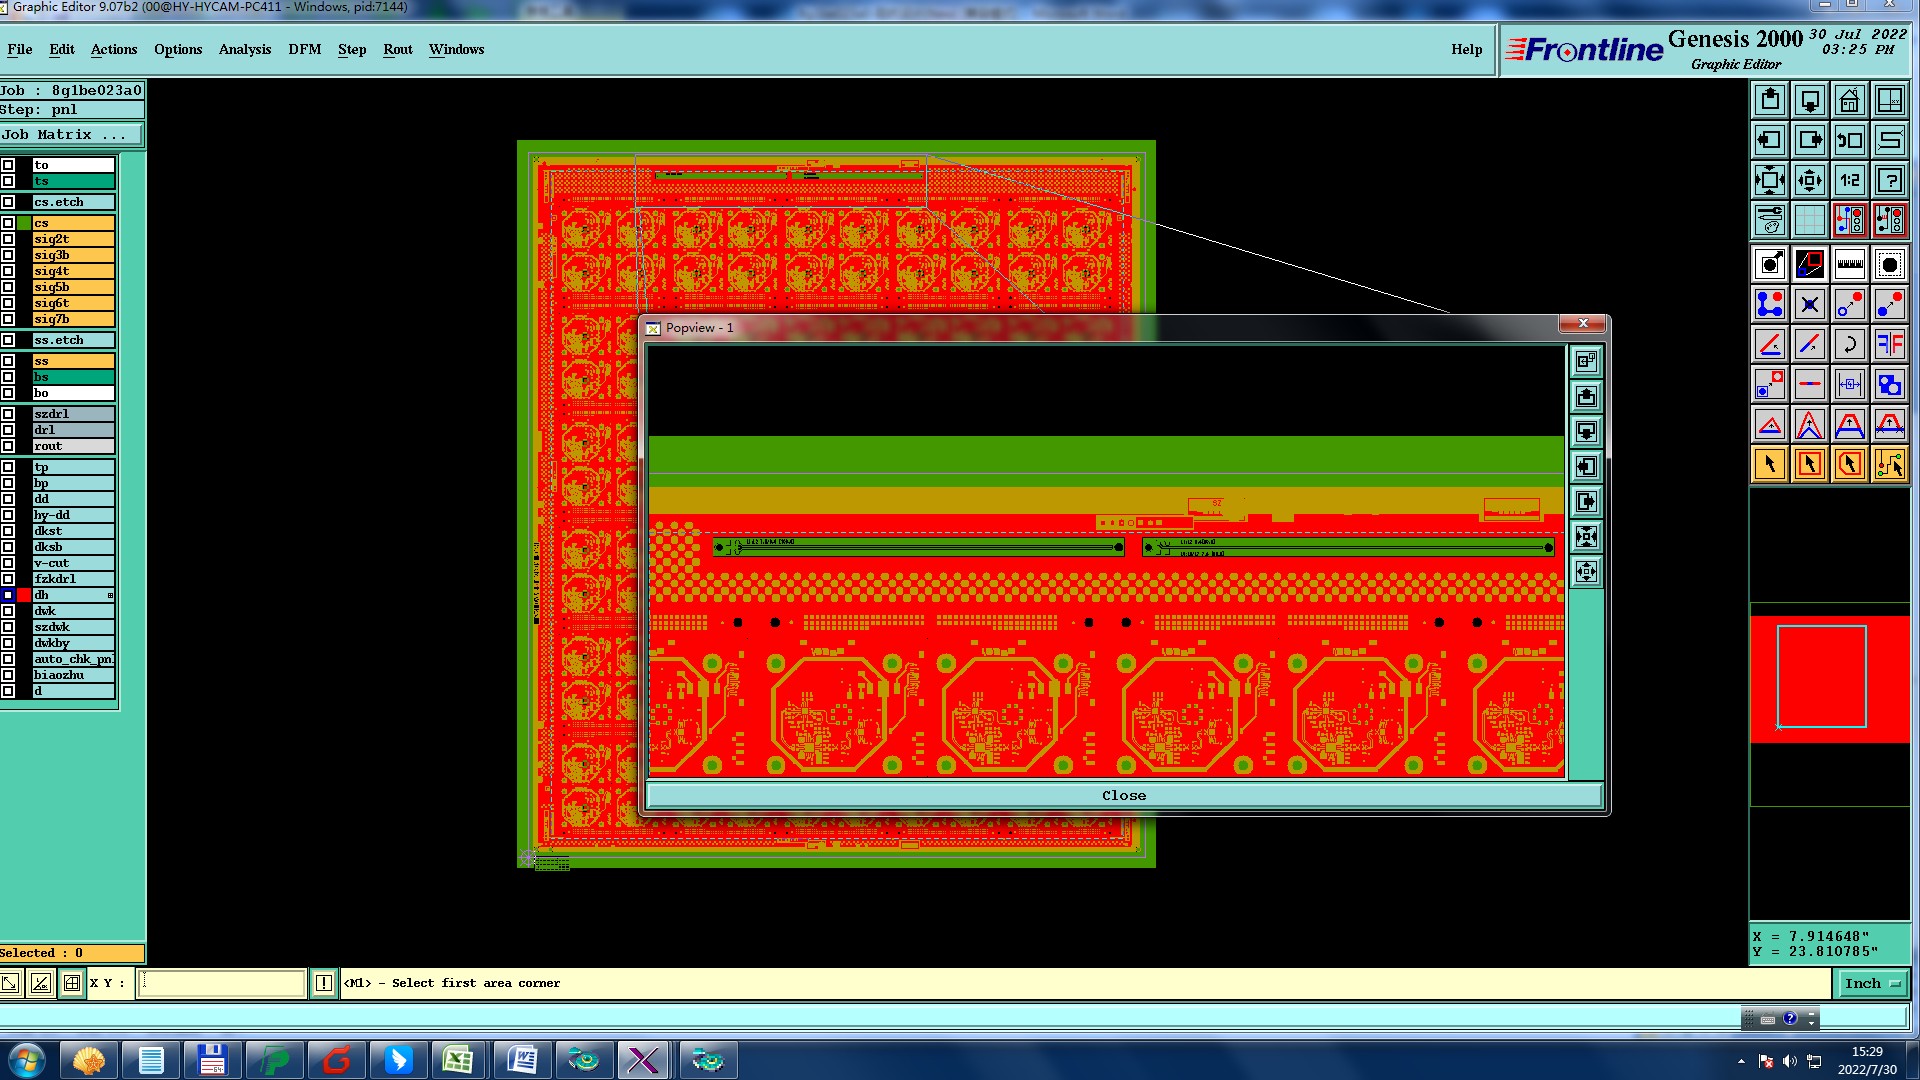
Task: Click the question mark help icon in toolbox
Action: 1889,180
